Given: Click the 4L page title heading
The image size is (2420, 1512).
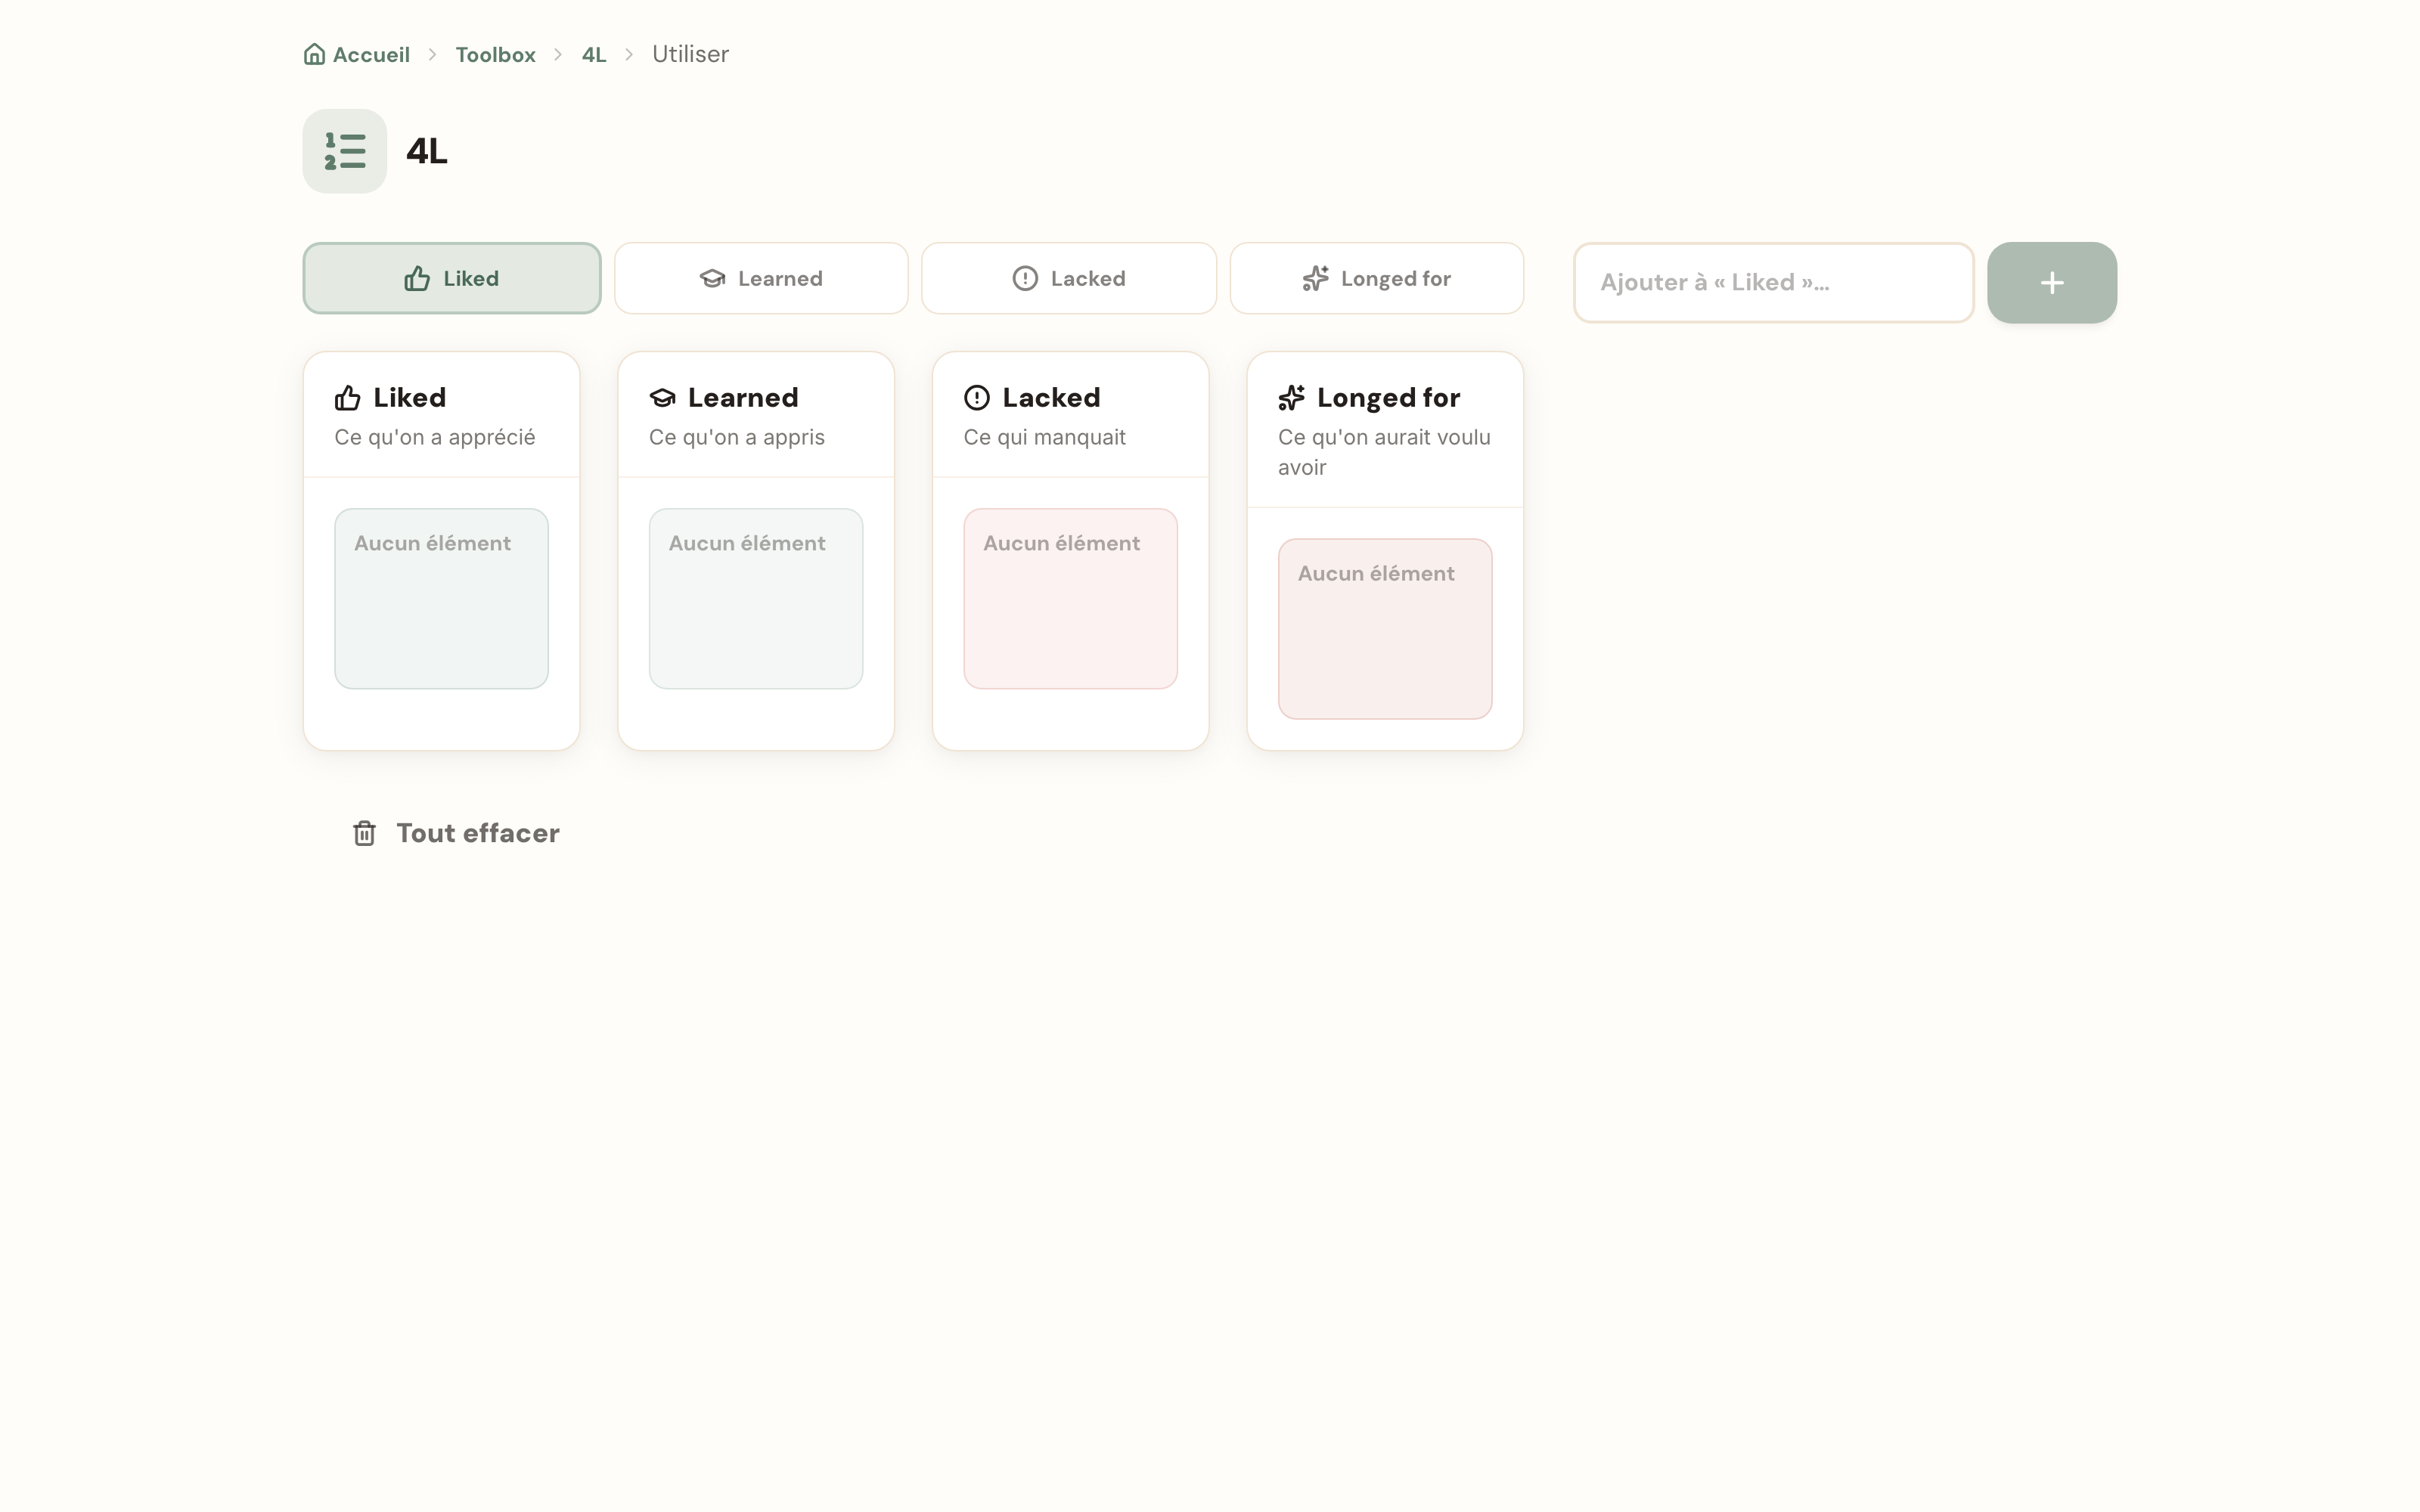Looking at the screenshot, I should click(x=427, y=151).
